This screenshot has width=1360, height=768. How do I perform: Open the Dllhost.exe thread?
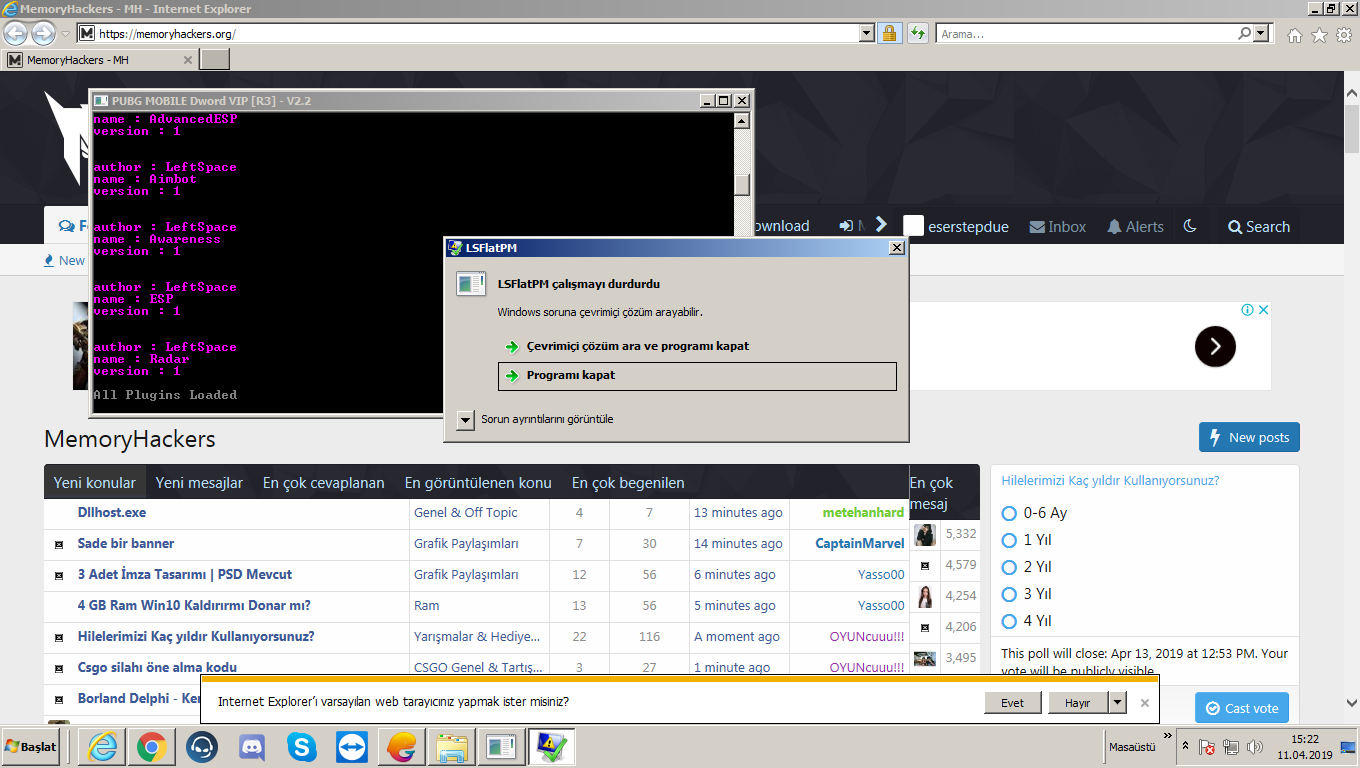pos(112,513)
